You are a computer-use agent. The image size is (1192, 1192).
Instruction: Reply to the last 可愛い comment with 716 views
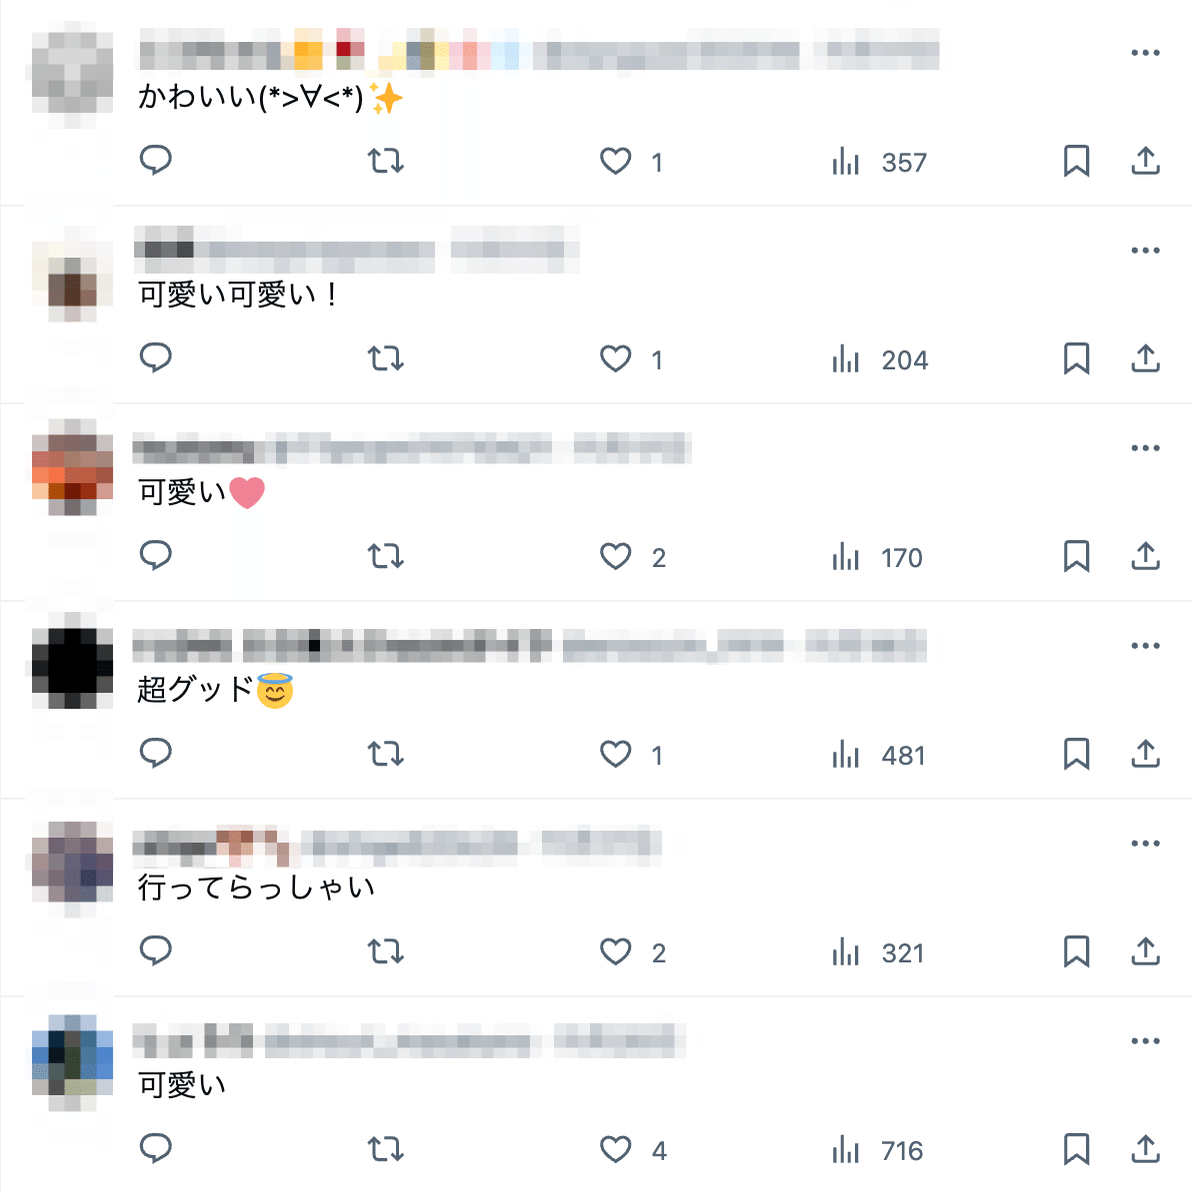click(x=156, y=1149)
